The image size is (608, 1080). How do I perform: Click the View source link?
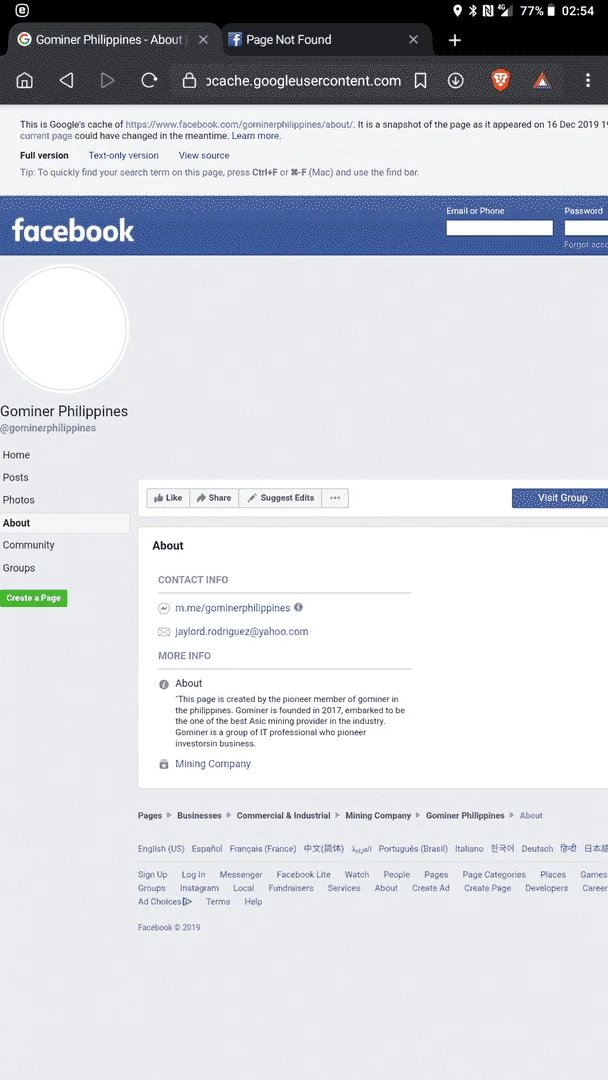pyautogui.click(x=204, y=156)
